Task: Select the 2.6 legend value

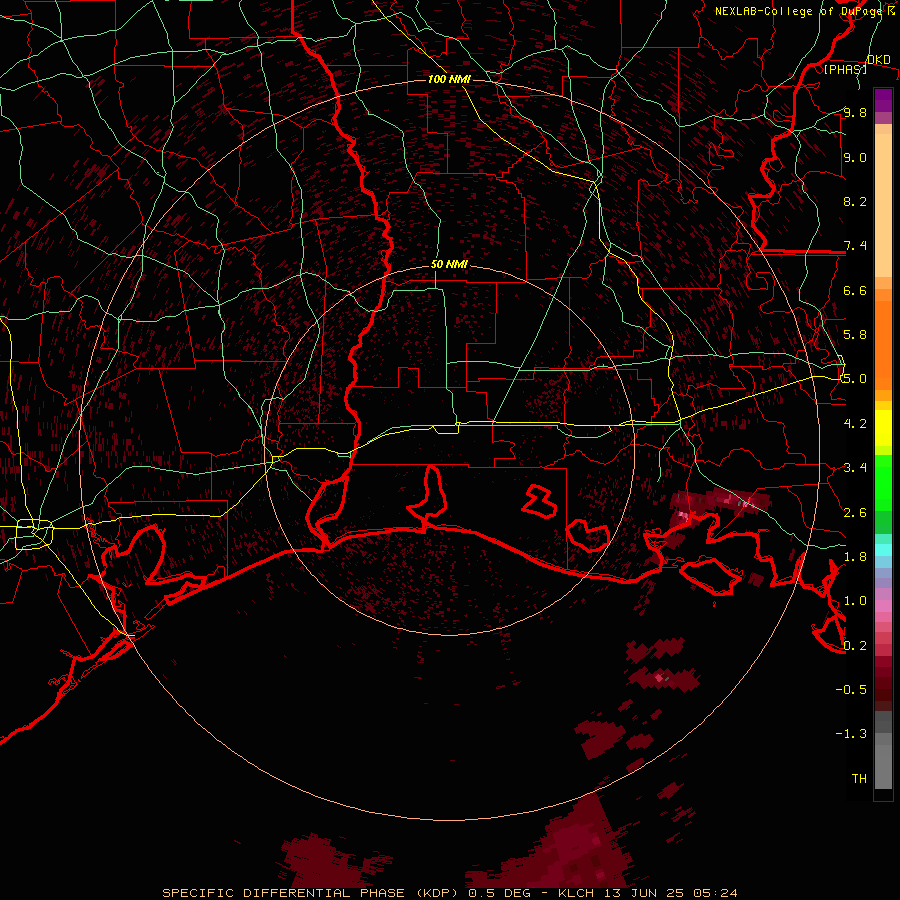Action: [855, 513]
